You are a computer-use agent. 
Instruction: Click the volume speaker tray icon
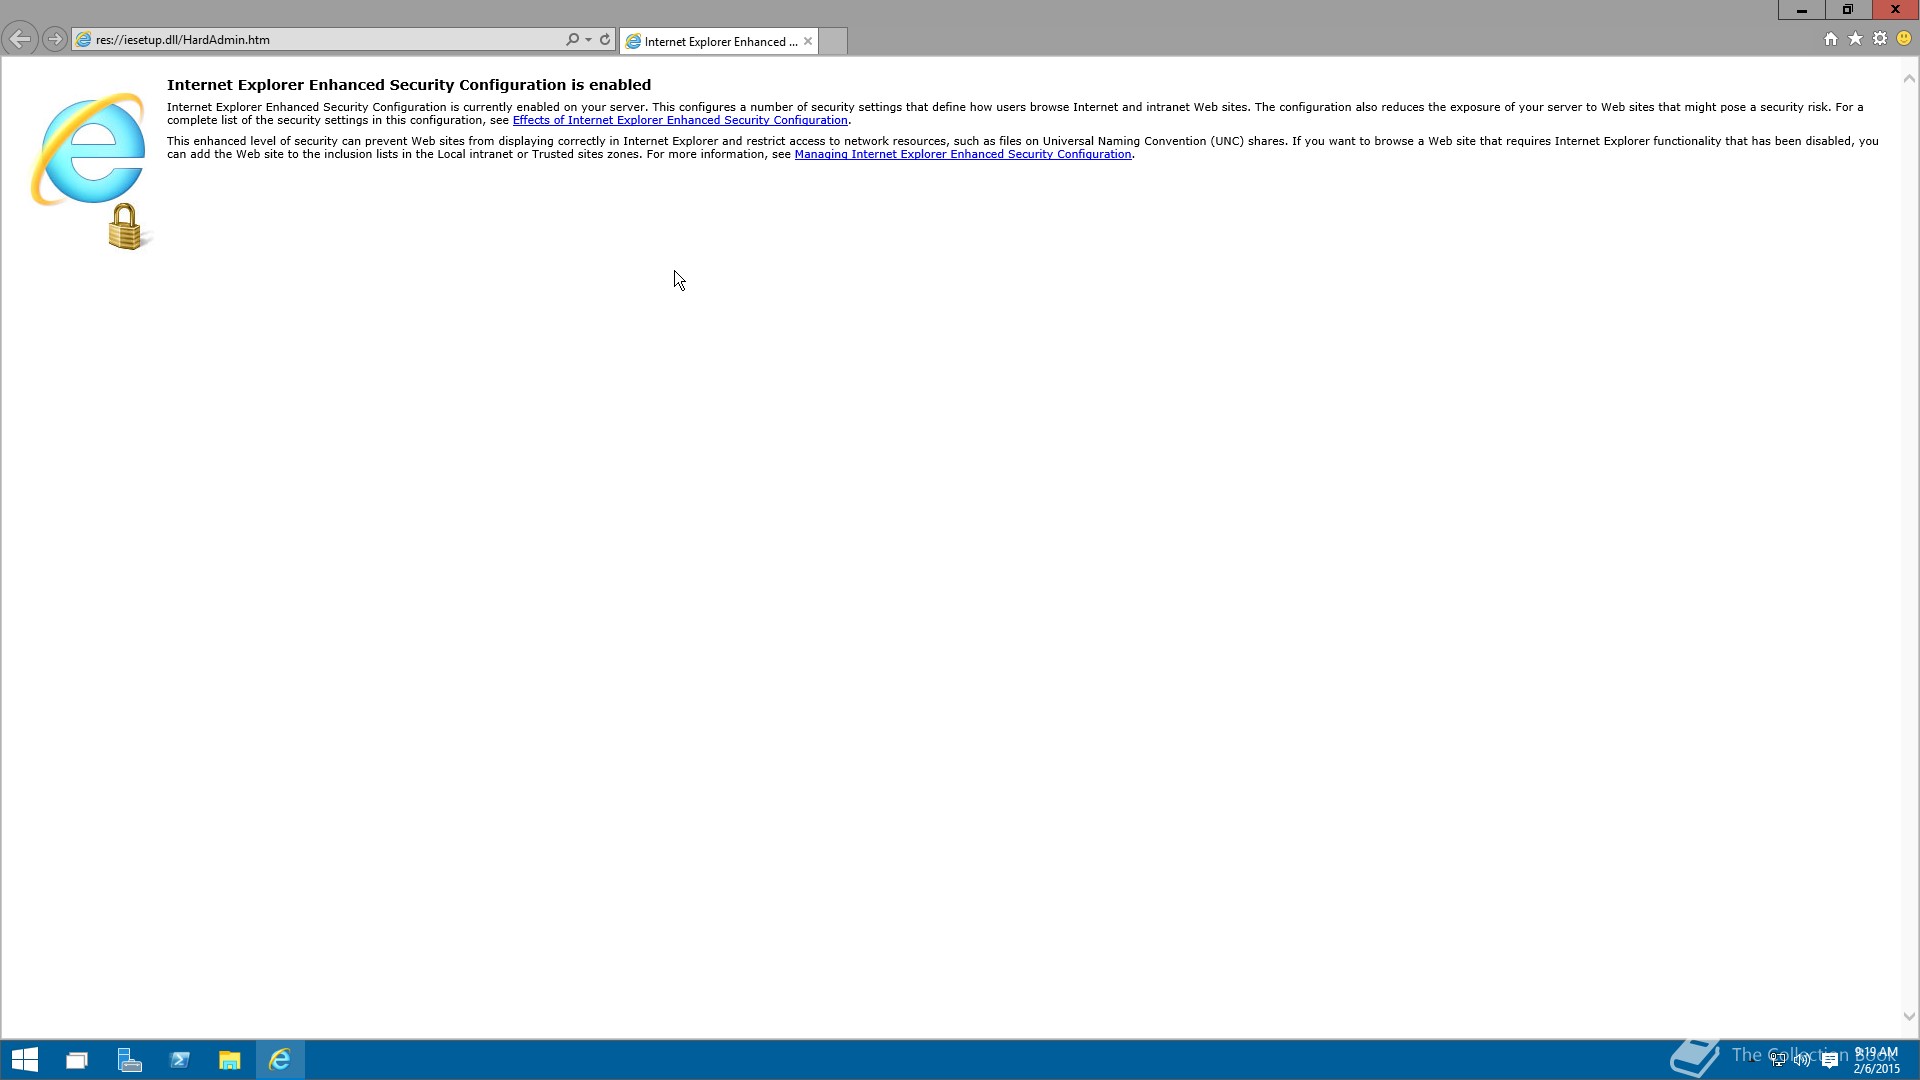pyautogui.click(x=1802, y=1060)
